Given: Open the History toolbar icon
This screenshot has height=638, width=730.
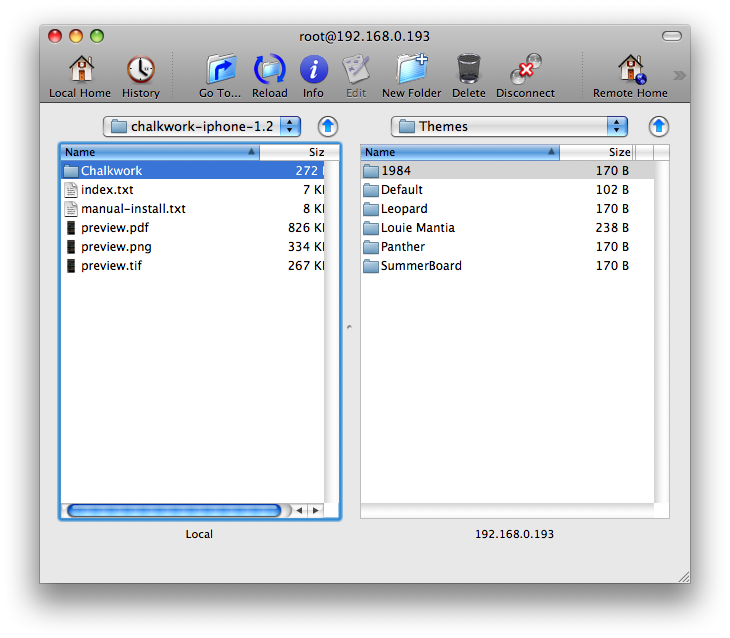Looking at the screenshot, I should pos(140,70).
